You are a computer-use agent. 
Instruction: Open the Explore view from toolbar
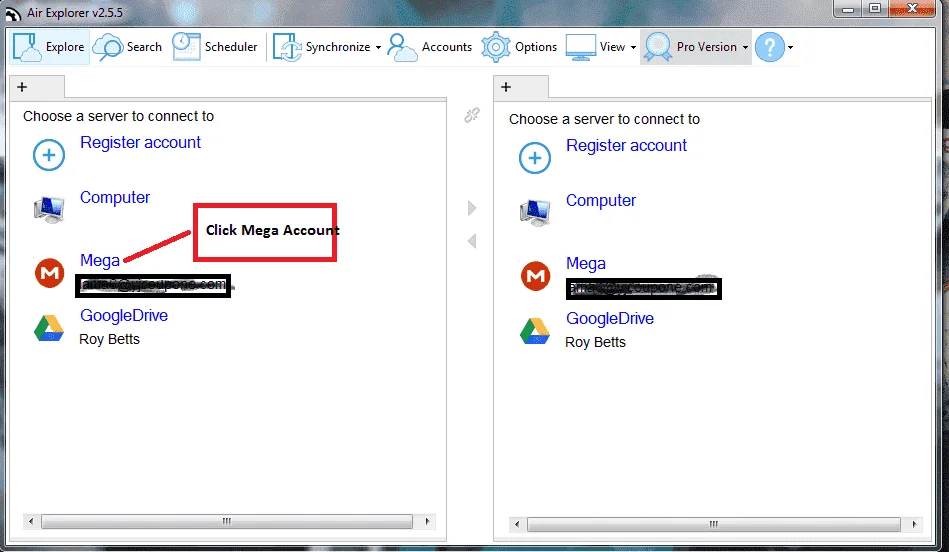[x=50, y=47]
